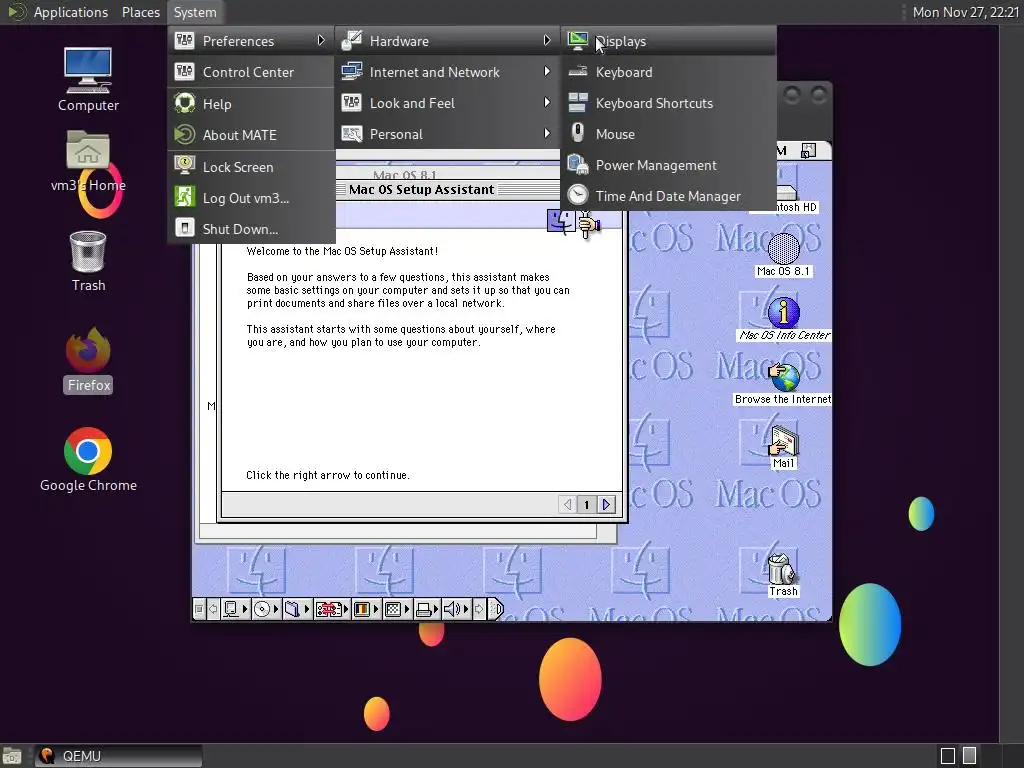Go to next Setup Assistant page with right arrow

coord(607,504)
